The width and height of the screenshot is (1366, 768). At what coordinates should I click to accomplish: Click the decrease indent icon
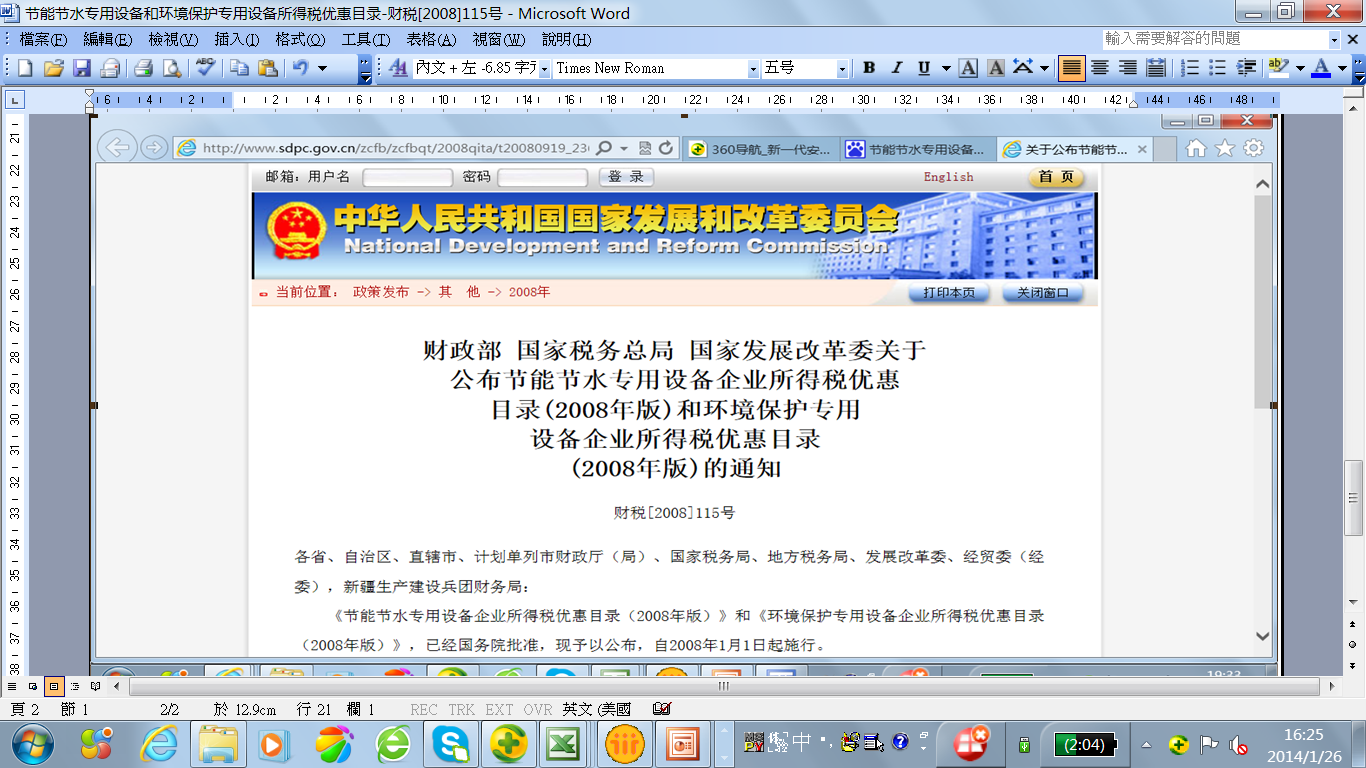pos(1246,68)
